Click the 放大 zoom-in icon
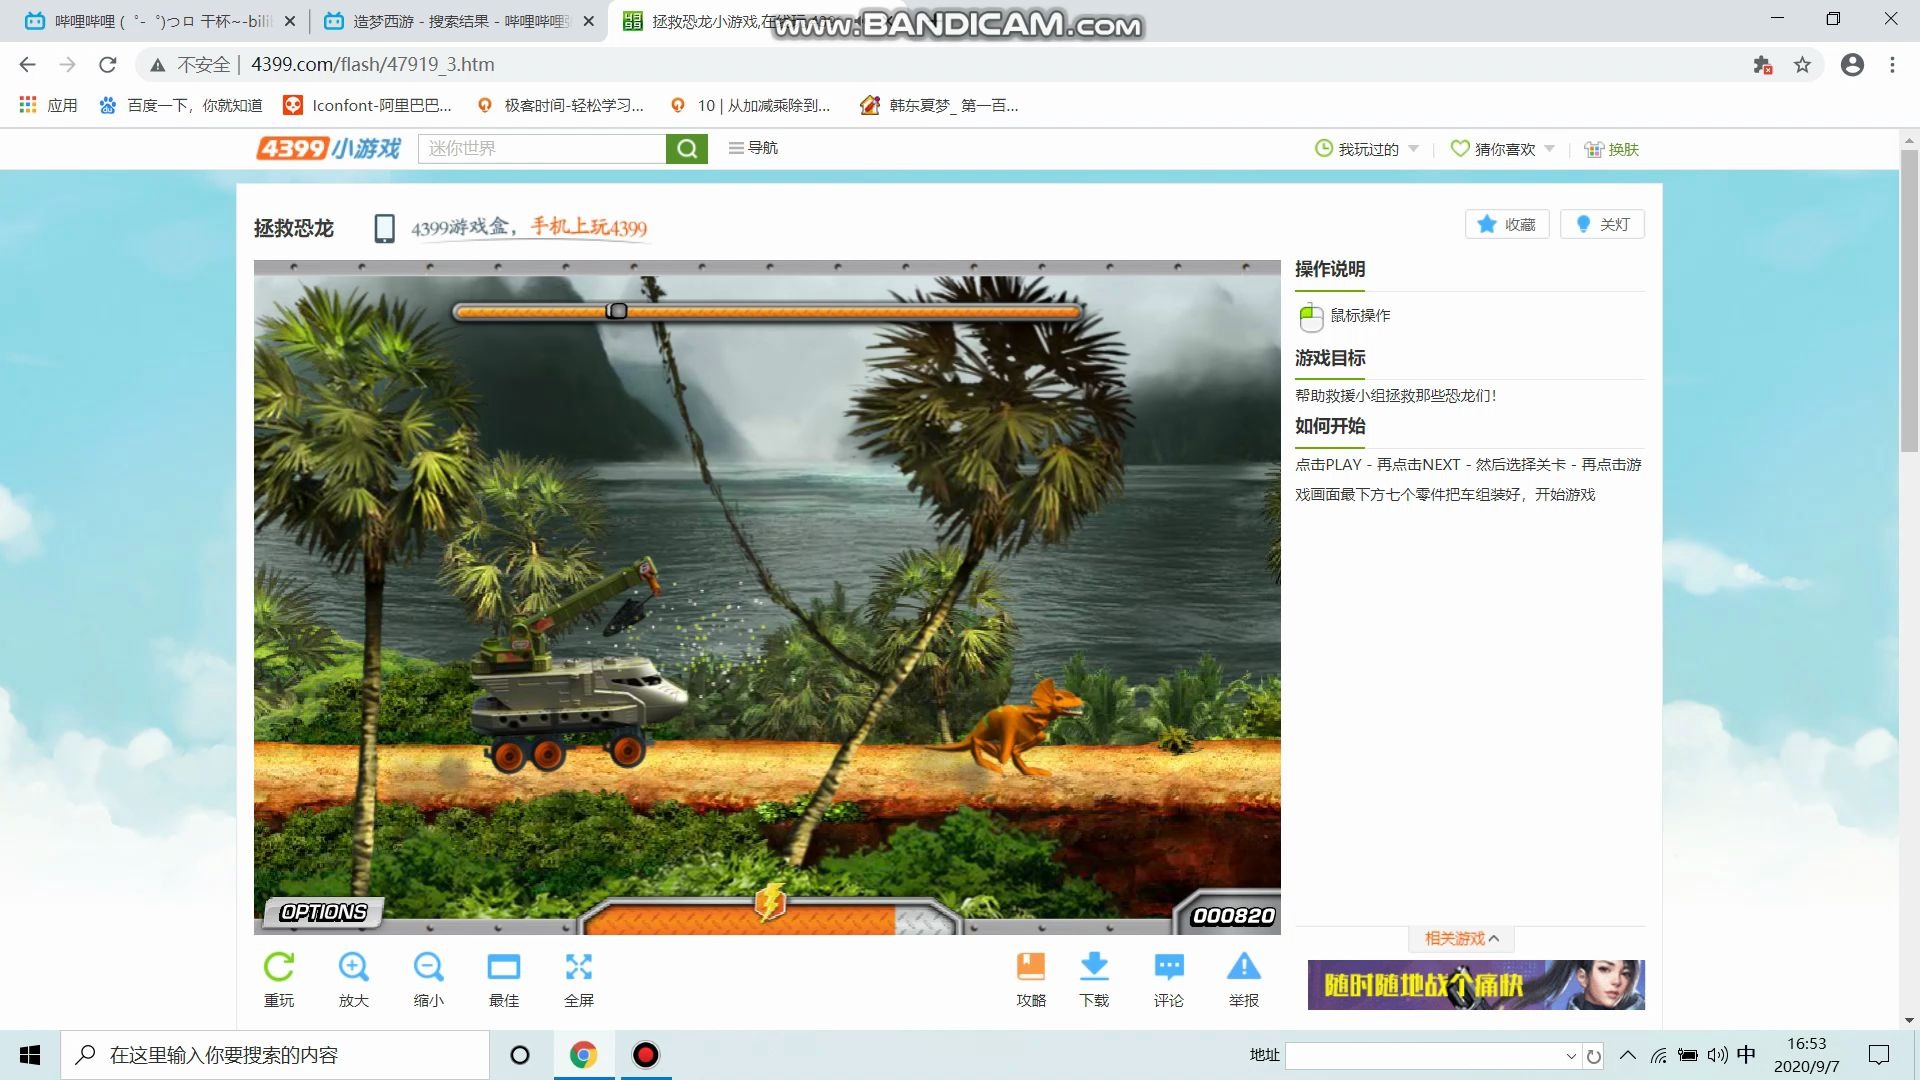This screenshot has height=1080, width=1920. pyautogui.click(x=354, y=967)
